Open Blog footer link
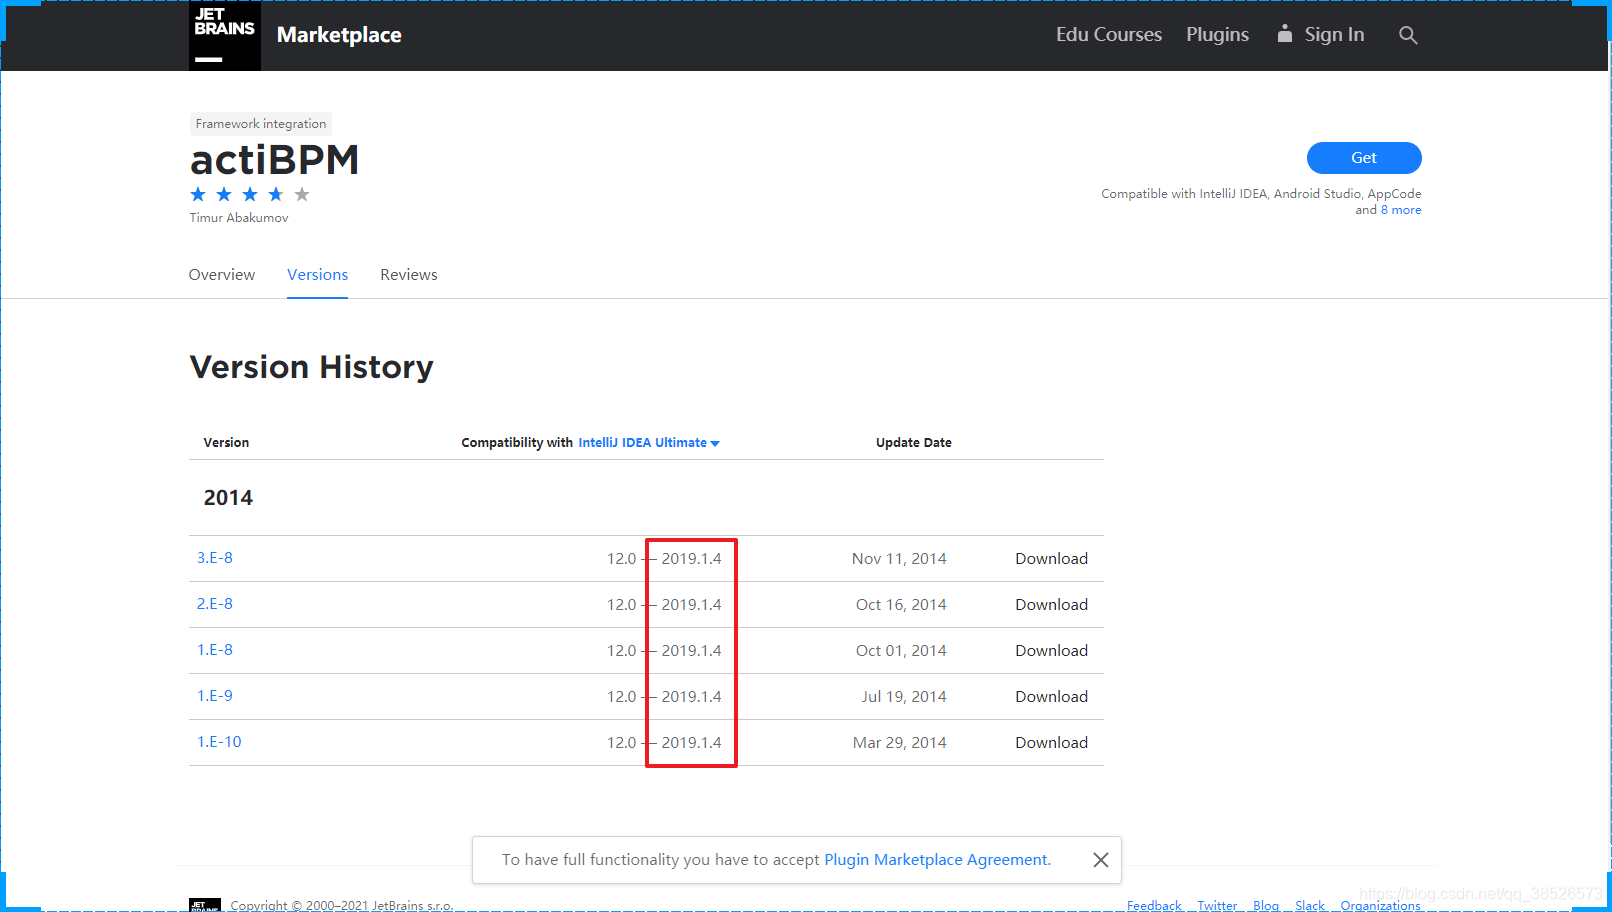 click(1266, 905)
